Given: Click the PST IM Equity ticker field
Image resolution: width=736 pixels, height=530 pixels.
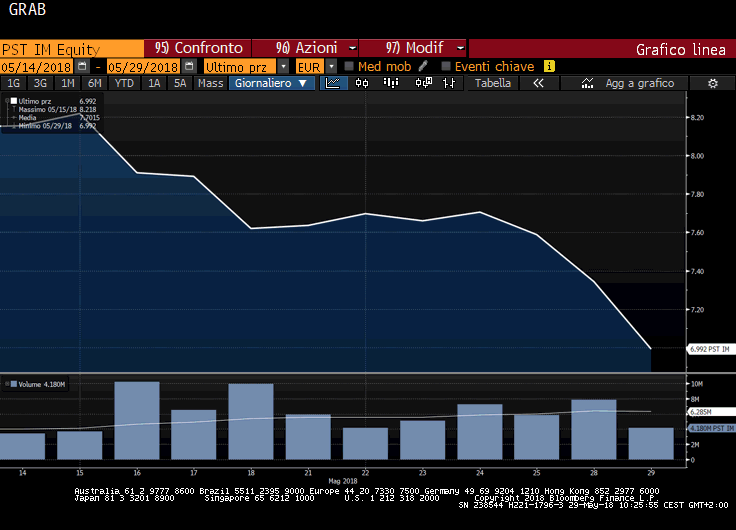Looking at the screenshot, I should coord(72,48).
